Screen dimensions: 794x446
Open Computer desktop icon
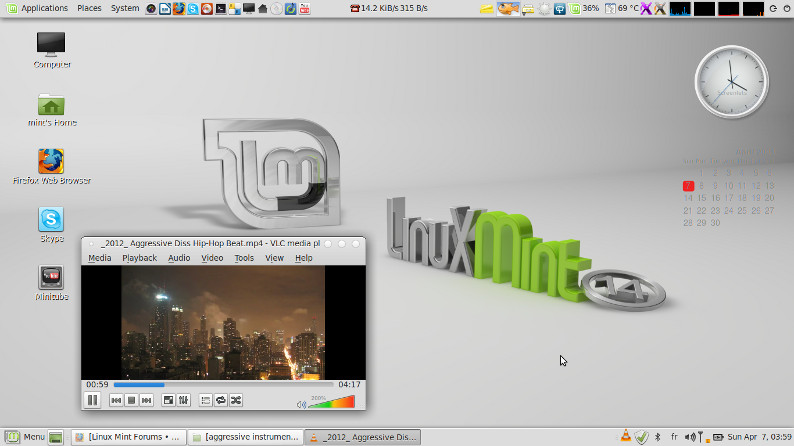[x=51, y=50]
